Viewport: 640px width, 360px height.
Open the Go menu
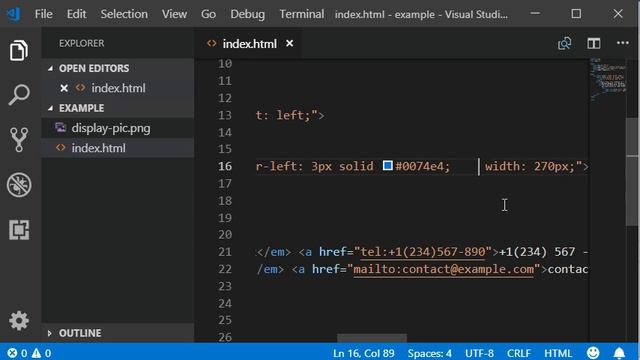click(208, 14)
